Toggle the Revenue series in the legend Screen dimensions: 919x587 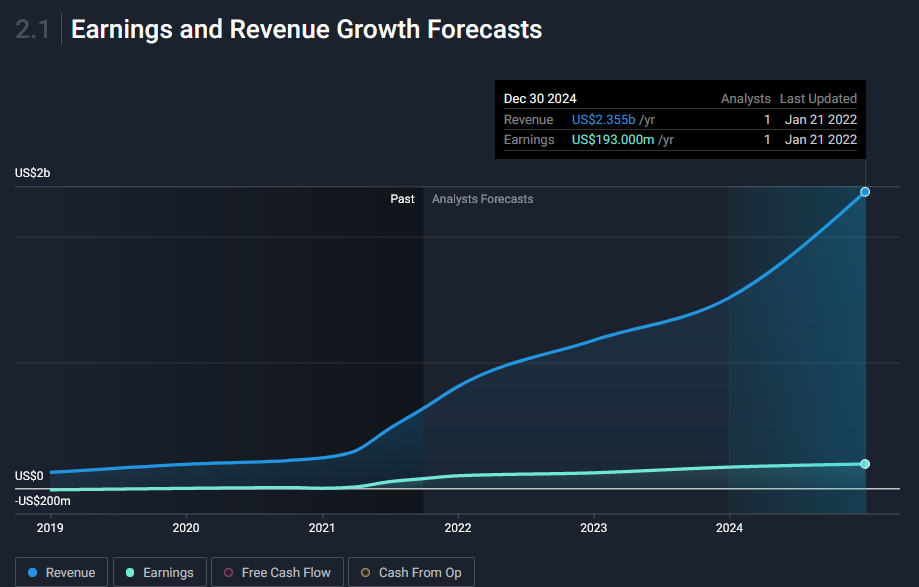click(62, 572)
